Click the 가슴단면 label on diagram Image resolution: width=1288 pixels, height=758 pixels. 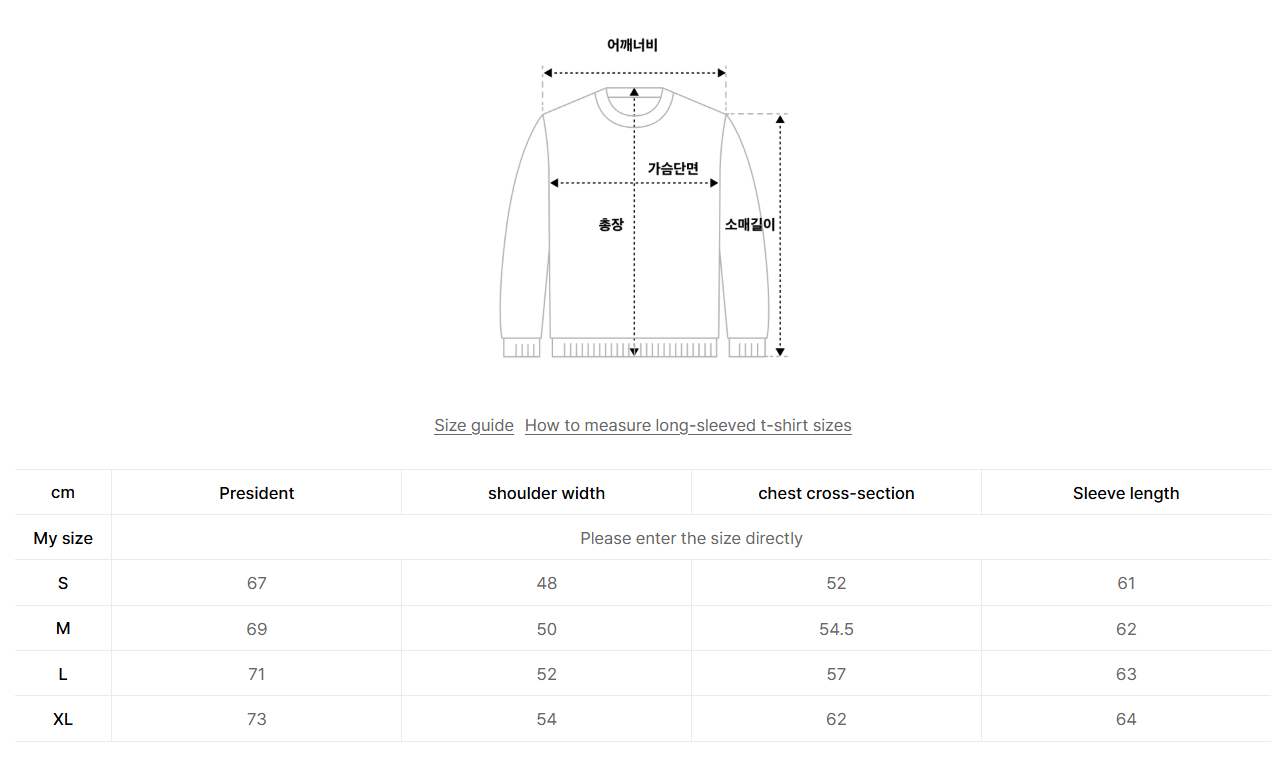pos(672,168)
